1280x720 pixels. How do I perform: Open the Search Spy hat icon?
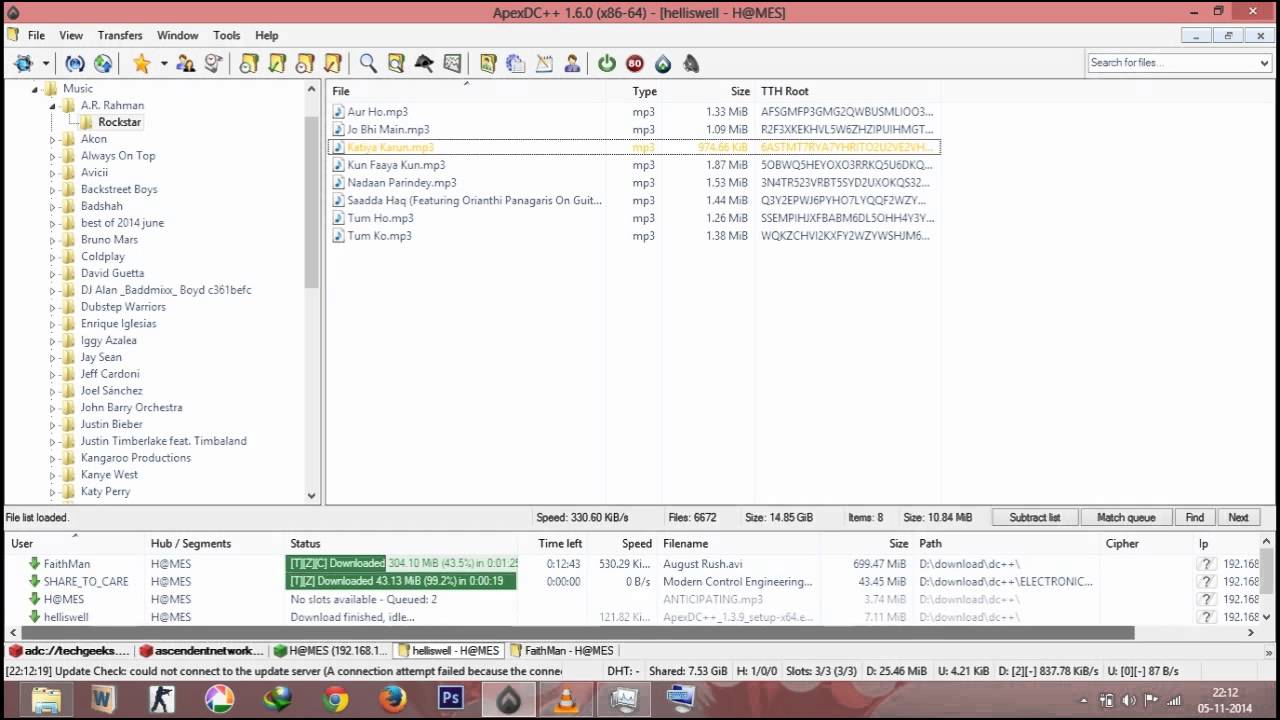(424, 63)
